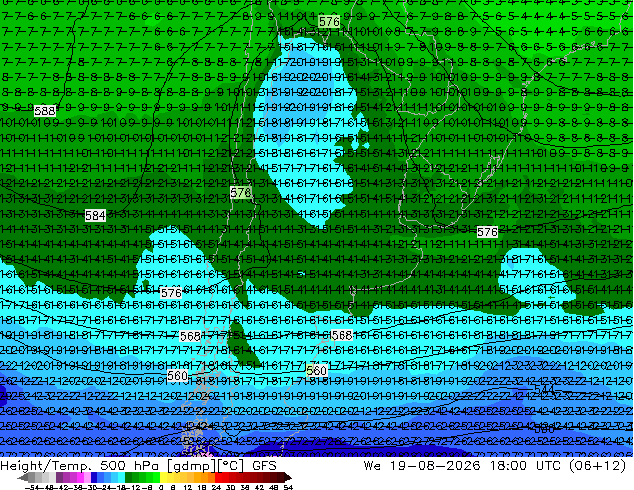Click the '54' legend scale value
634x490 pixels.
(x=288, y=487)
